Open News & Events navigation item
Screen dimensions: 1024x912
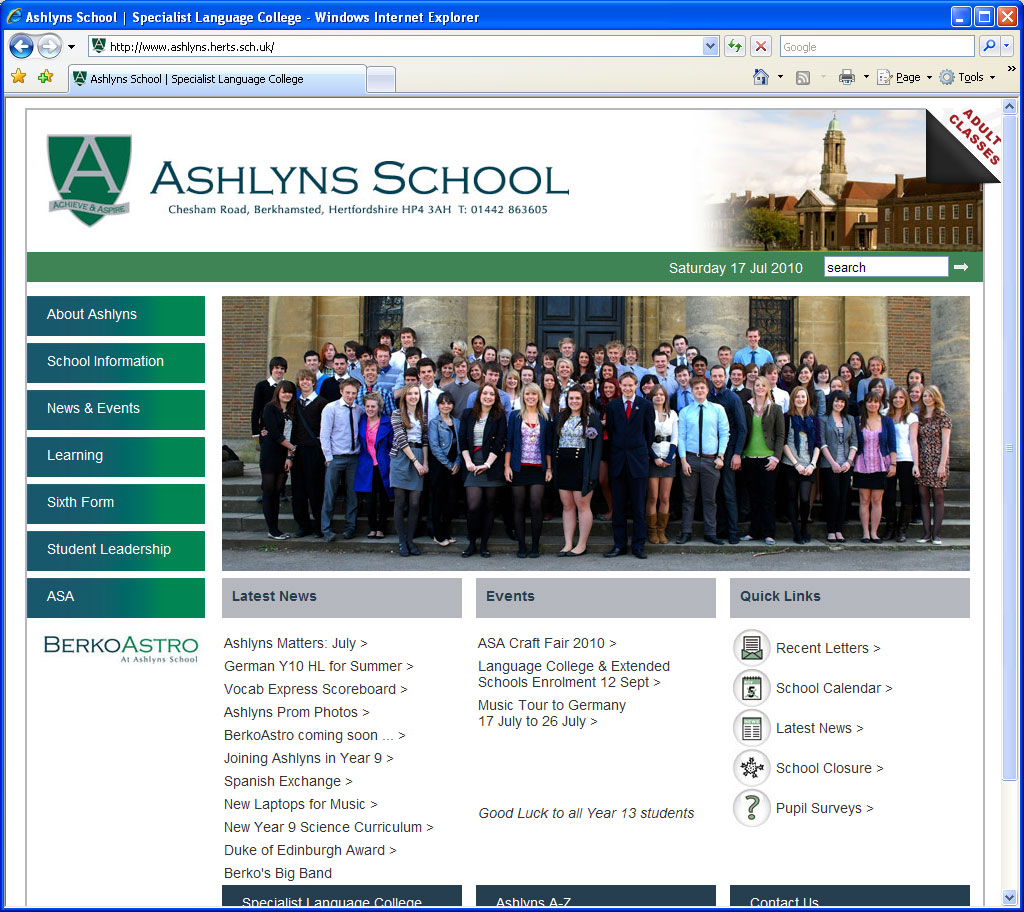click(116, 409)
